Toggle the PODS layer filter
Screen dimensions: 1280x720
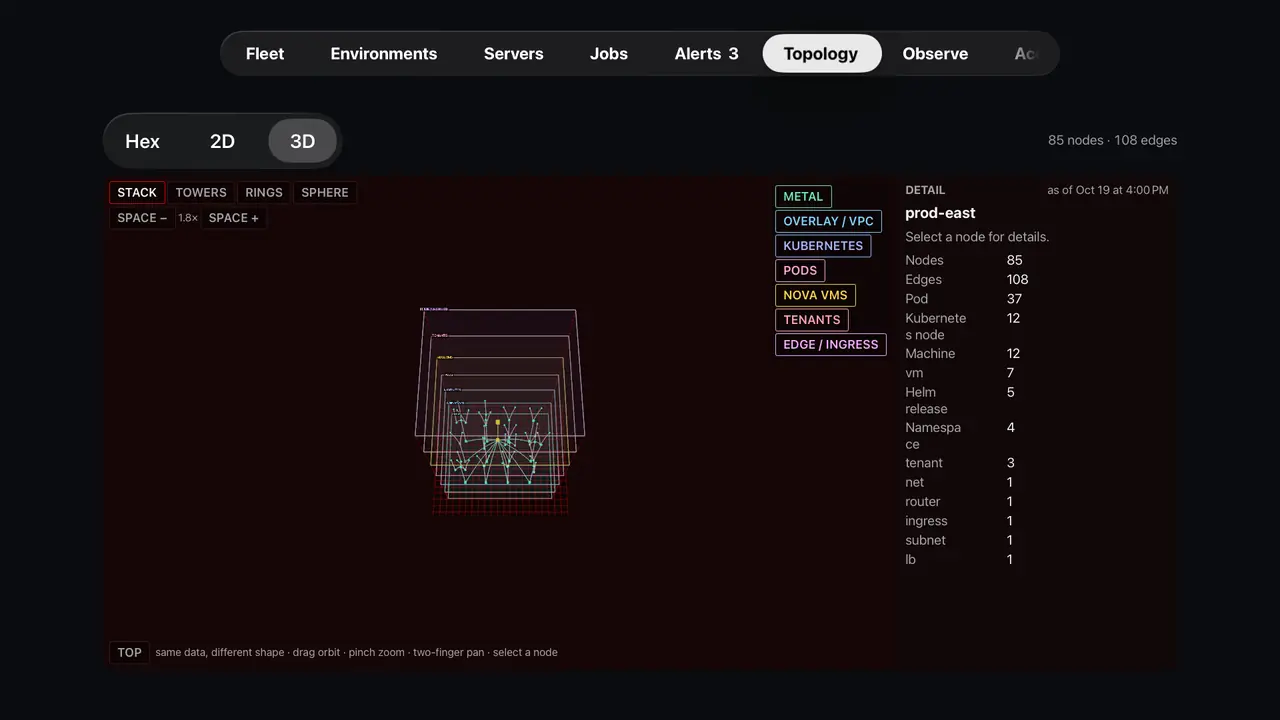pyautogui.click(x=800, y=270)
